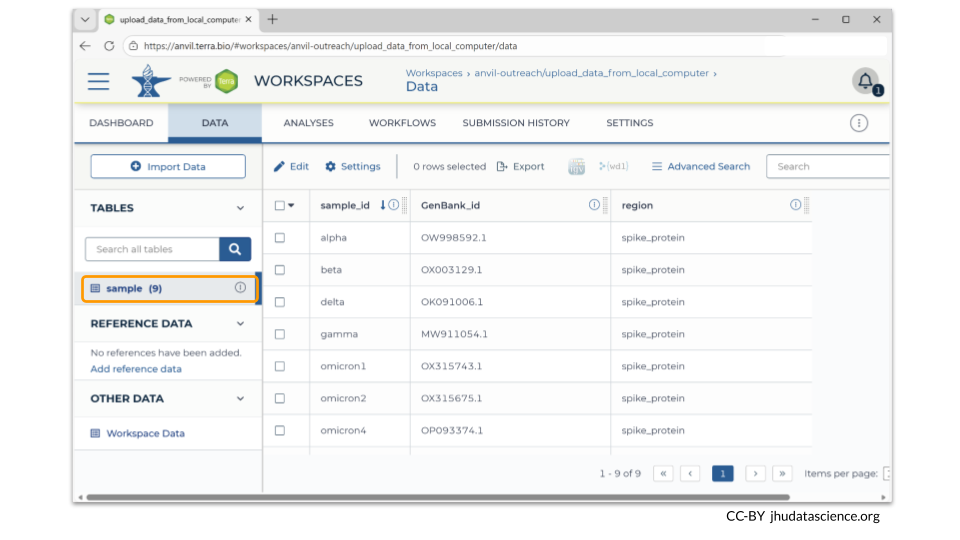Collapse the OTHER DATA section
Screen dimensions: 960x540
[240, 399]
